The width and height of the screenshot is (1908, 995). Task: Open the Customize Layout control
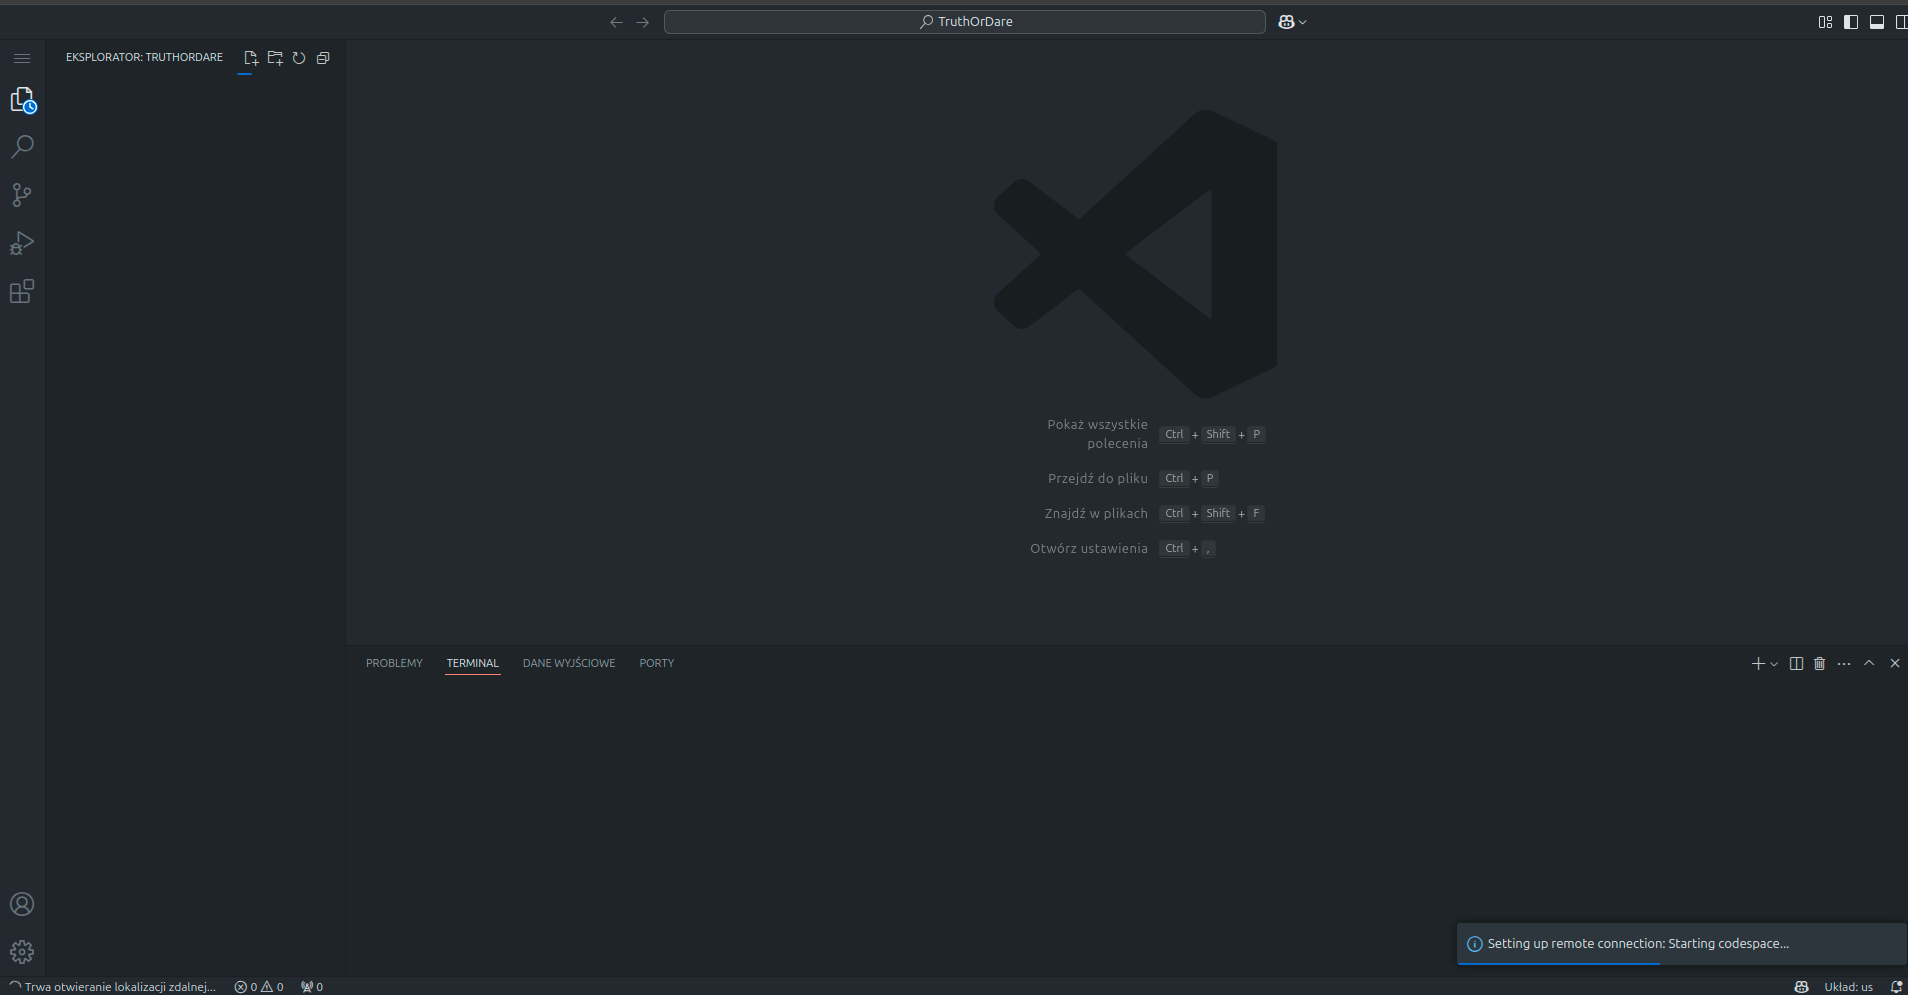(x=1825, y=22)
